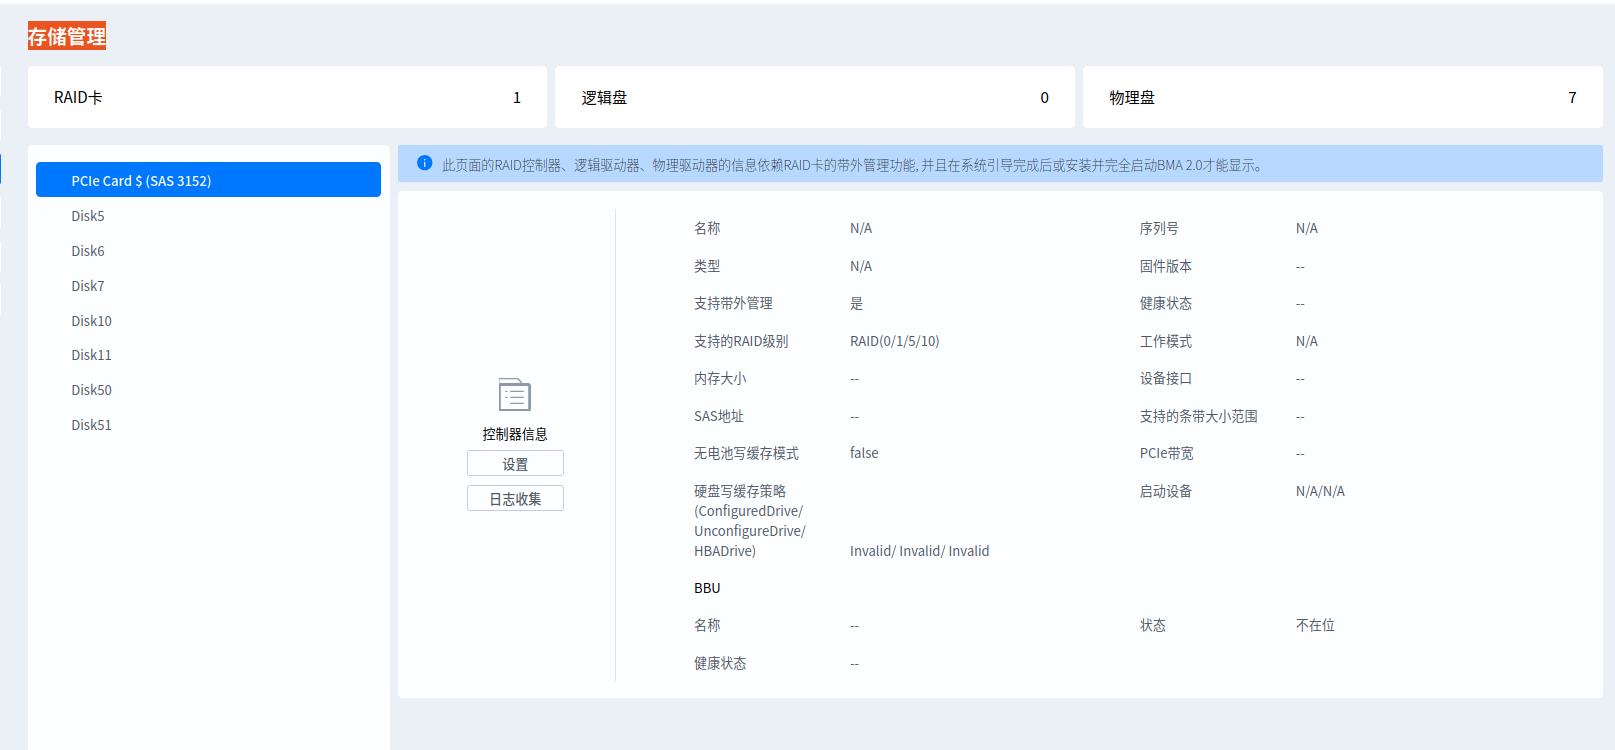The image size is (1615, 750).
Task: Click the RAID卡 summary card
Action: [x=287, y=97]
